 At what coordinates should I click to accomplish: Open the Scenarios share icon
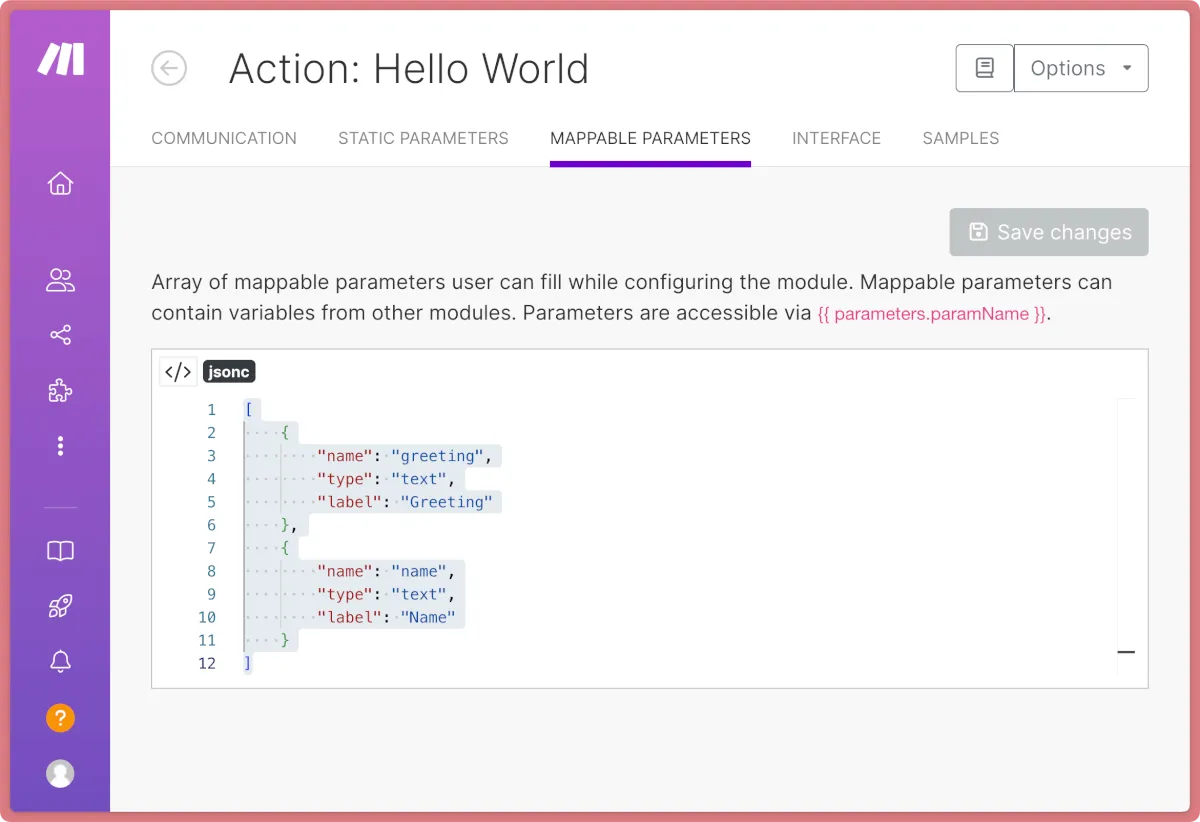tap(60, 335)
